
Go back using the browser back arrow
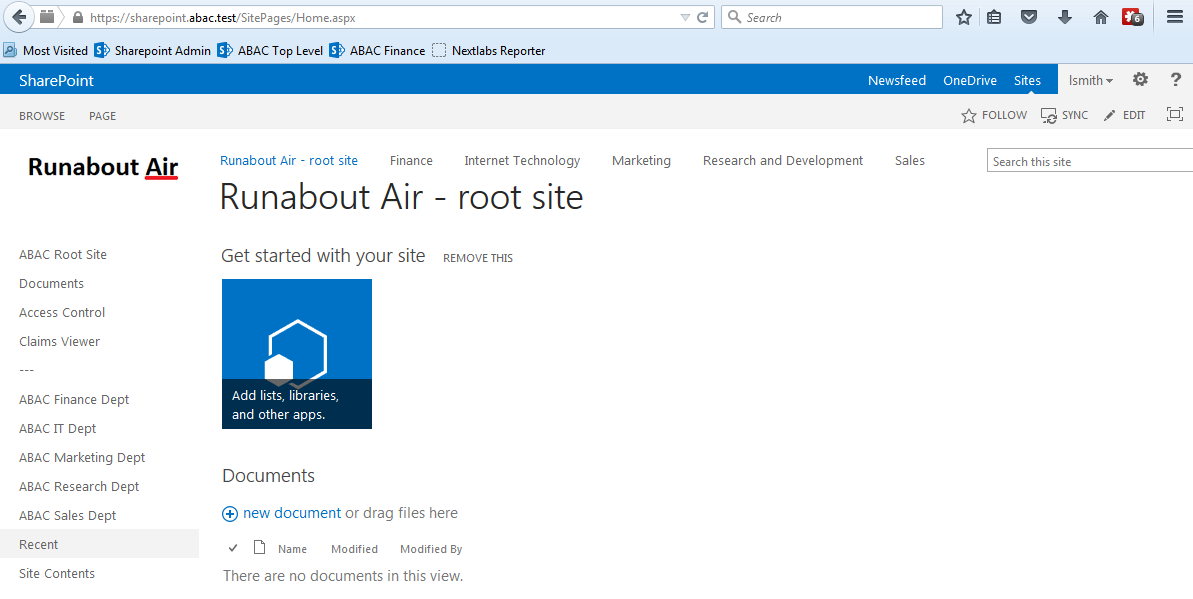(x=19, y=17)
